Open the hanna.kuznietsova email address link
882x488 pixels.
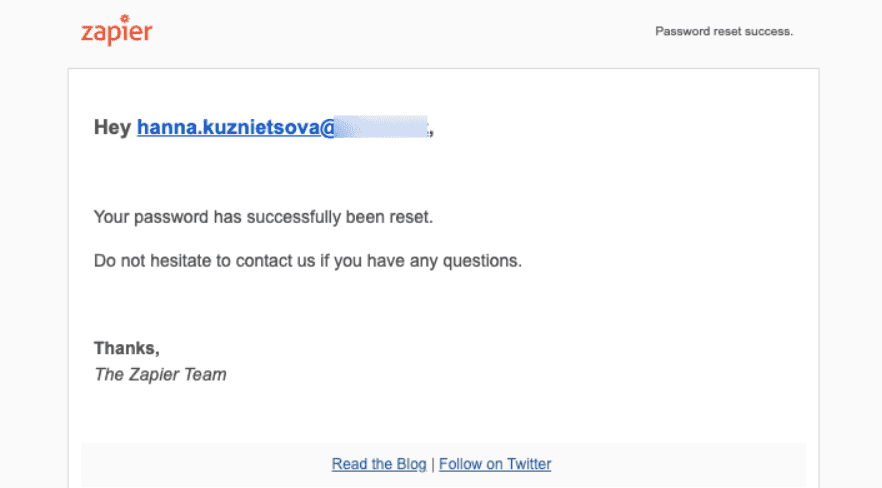[x=234, y=128]
